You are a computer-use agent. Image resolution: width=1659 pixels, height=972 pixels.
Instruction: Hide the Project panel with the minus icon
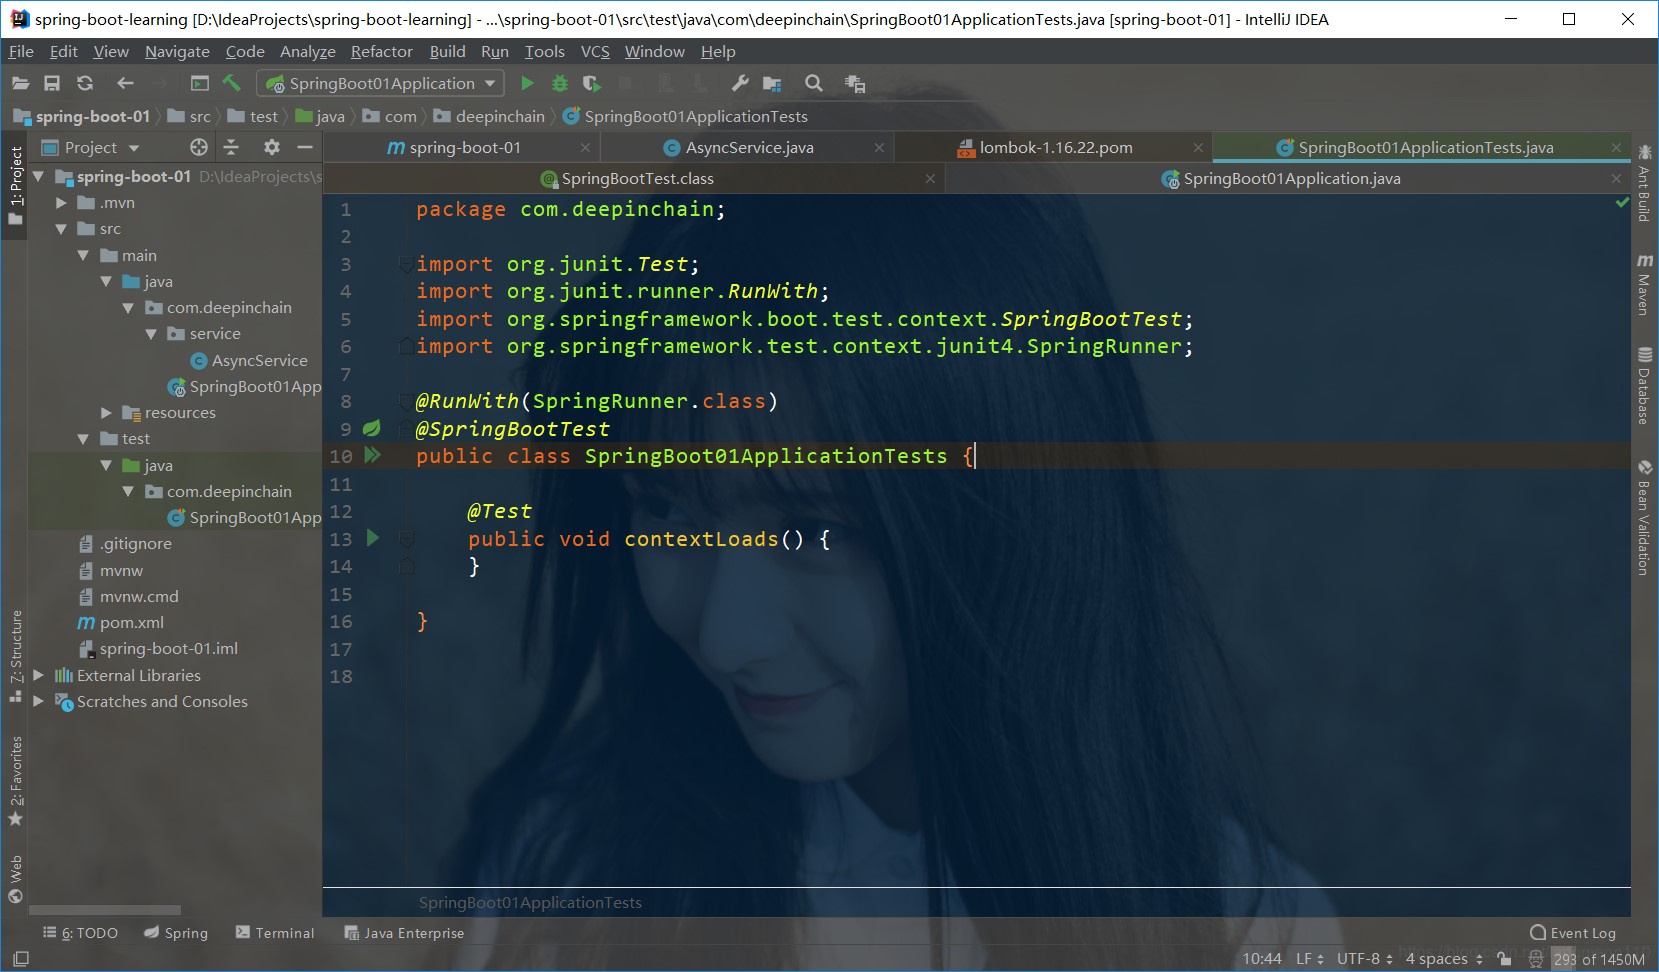[305, 147]
